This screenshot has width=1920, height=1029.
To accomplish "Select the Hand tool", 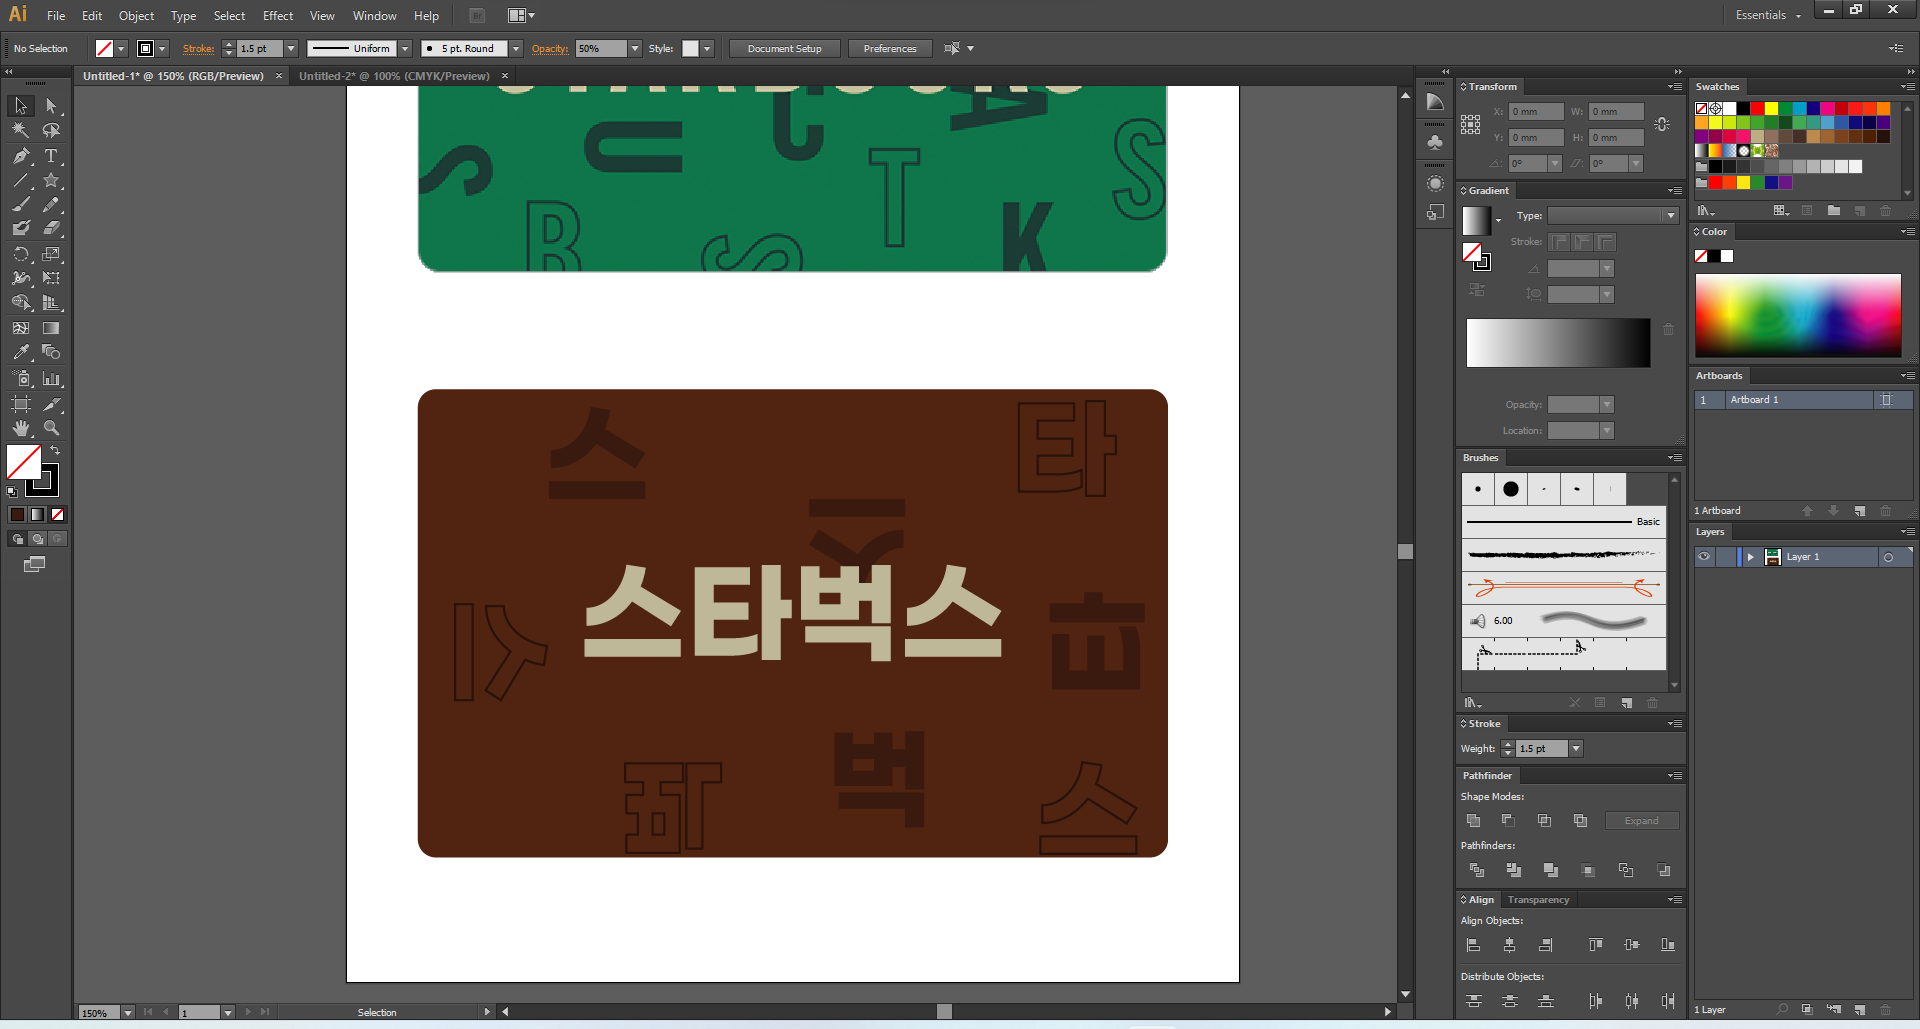I will [21, 428].
